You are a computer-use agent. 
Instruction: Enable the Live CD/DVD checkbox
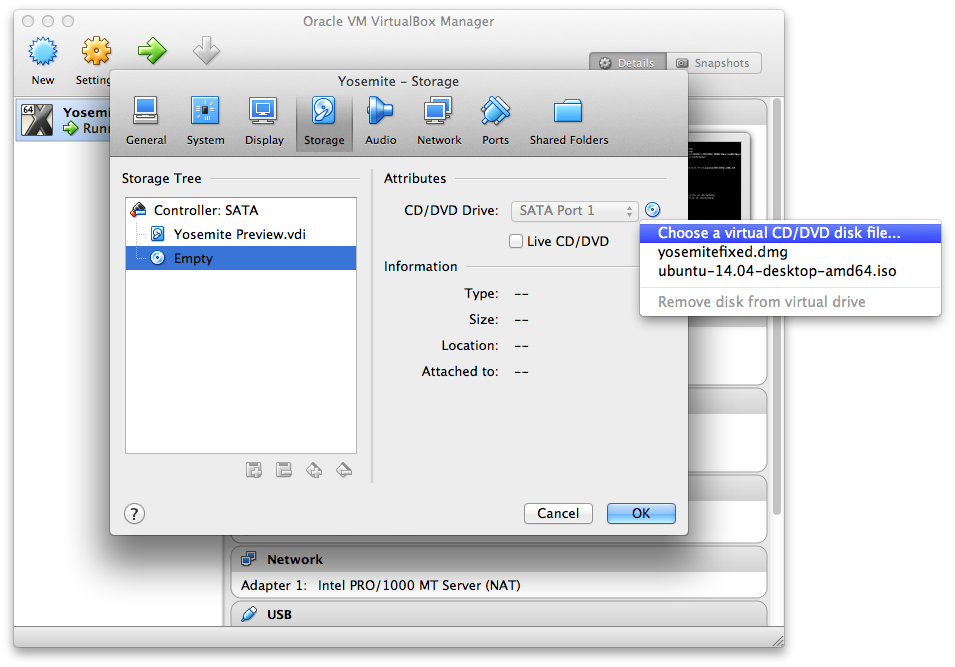[x=516, y=241]
